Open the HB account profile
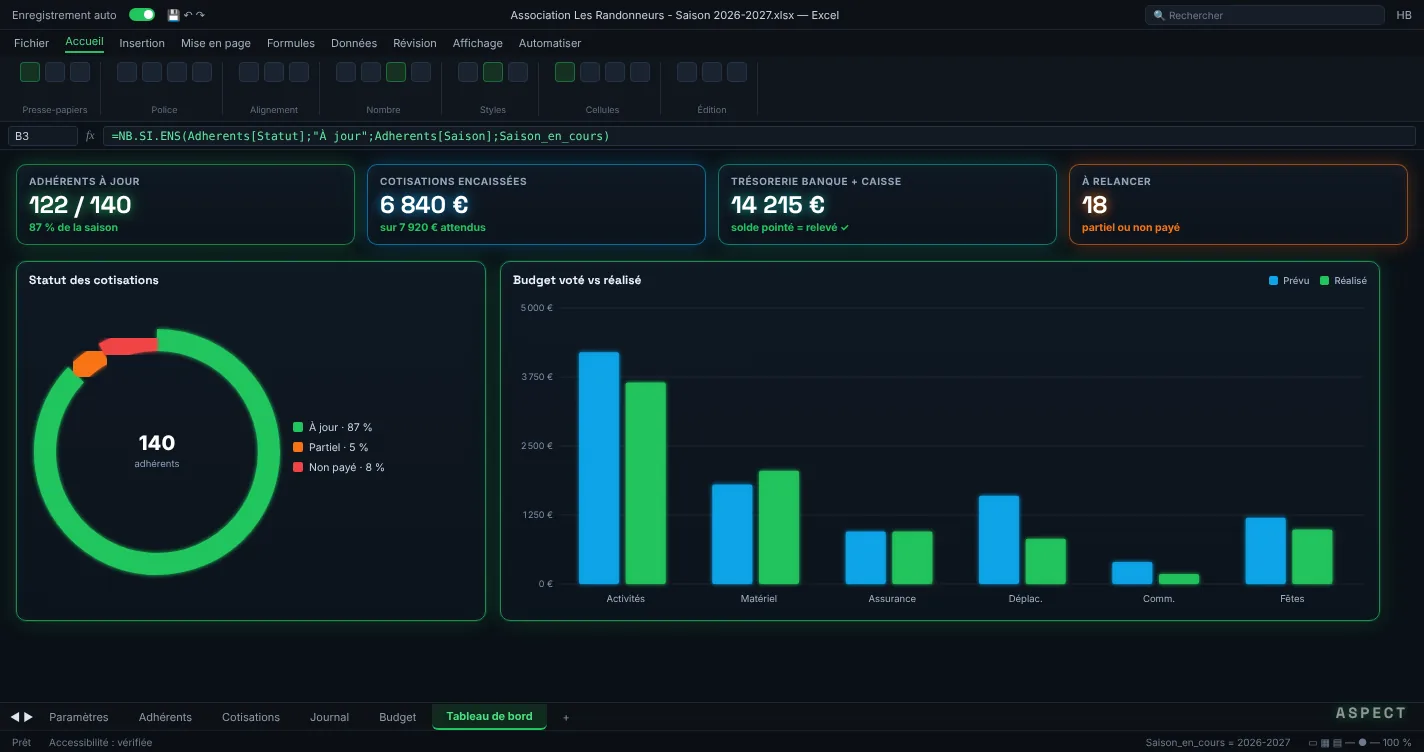 [1404, 15]
